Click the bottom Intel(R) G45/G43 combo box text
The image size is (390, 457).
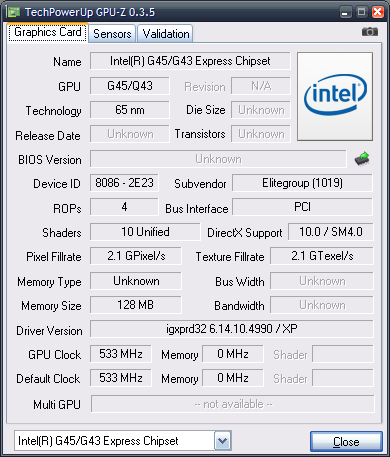[98, 441]
